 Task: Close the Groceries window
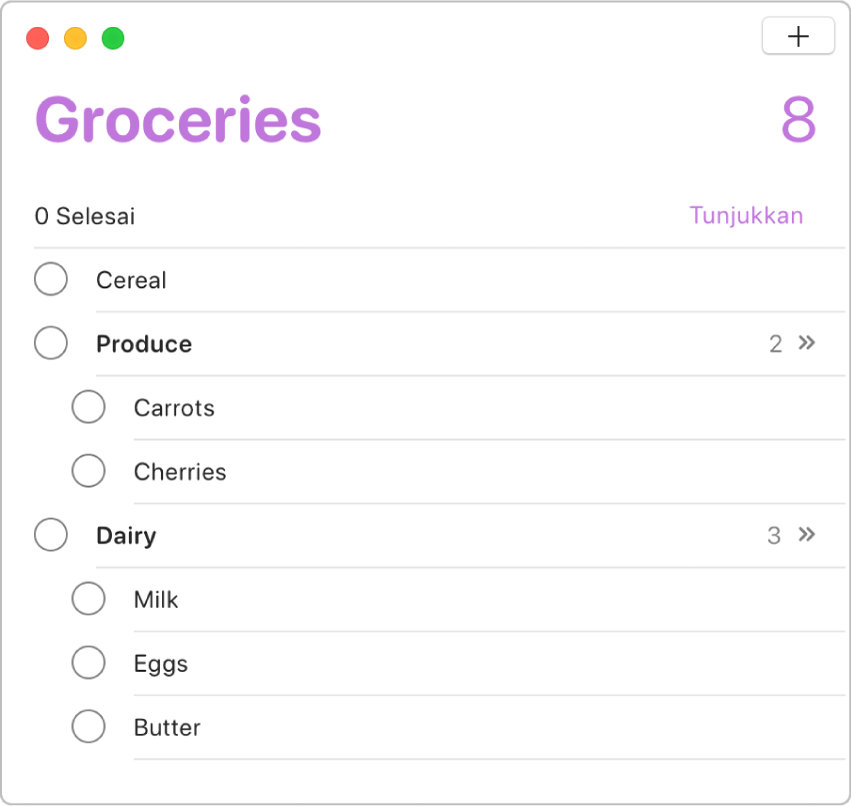click(37, 39)
